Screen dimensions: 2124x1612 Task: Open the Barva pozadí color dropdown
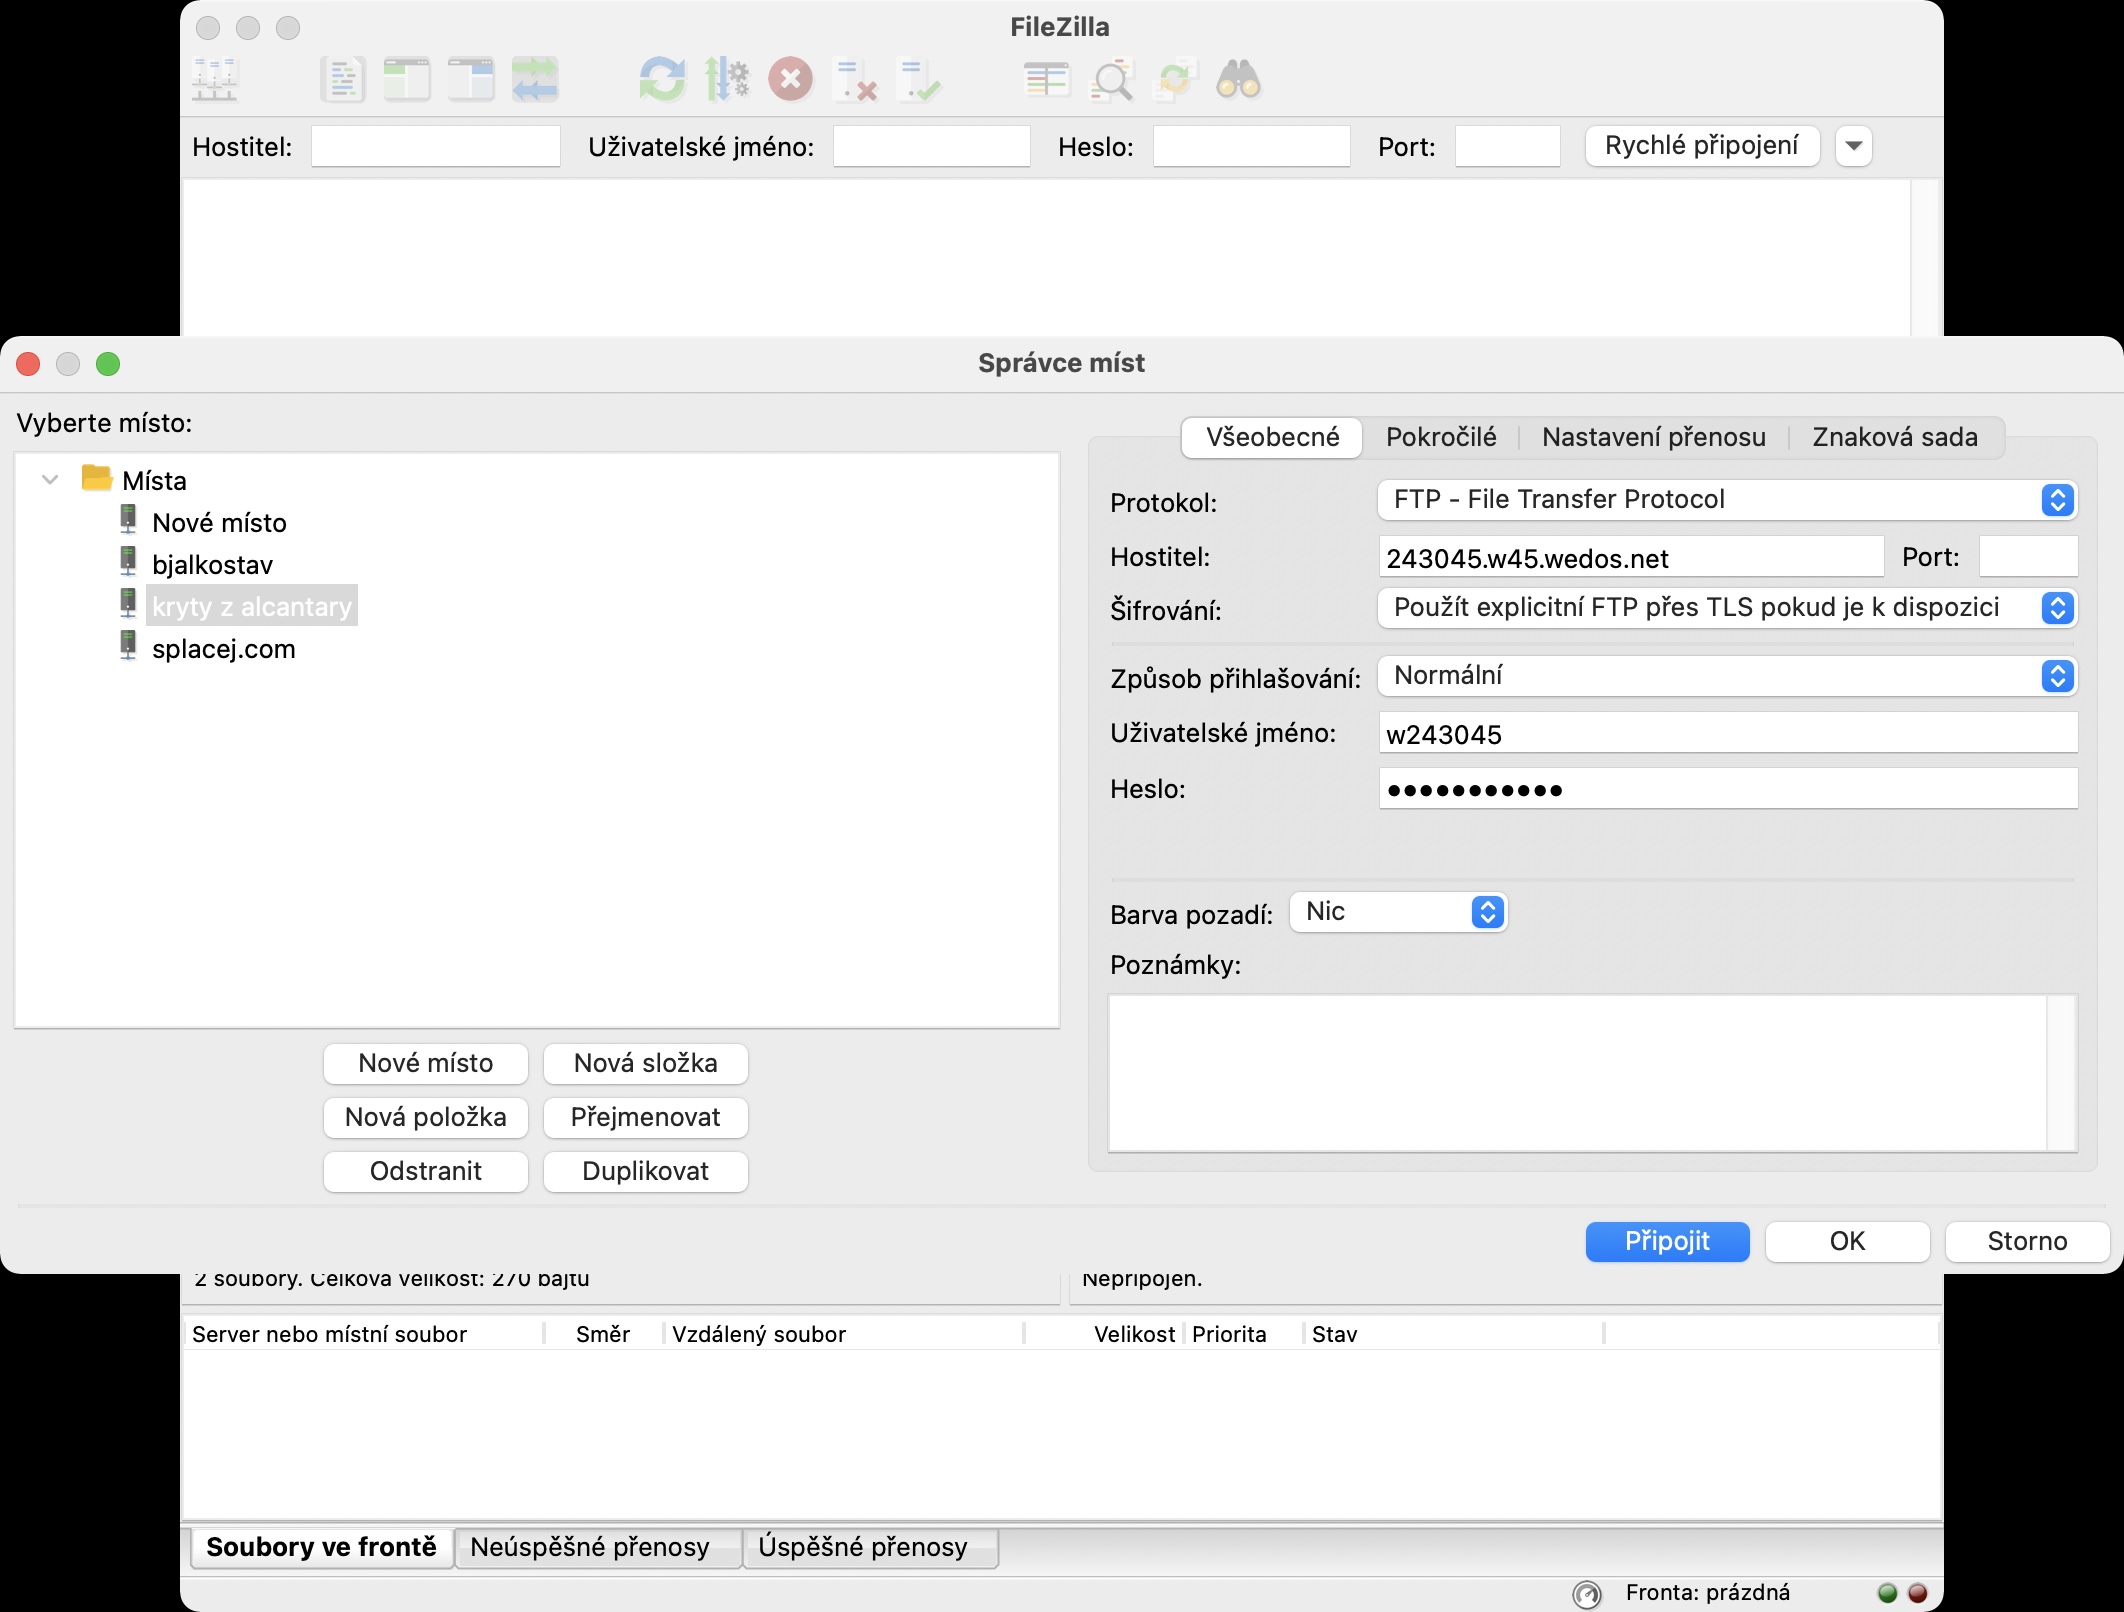1398,912
